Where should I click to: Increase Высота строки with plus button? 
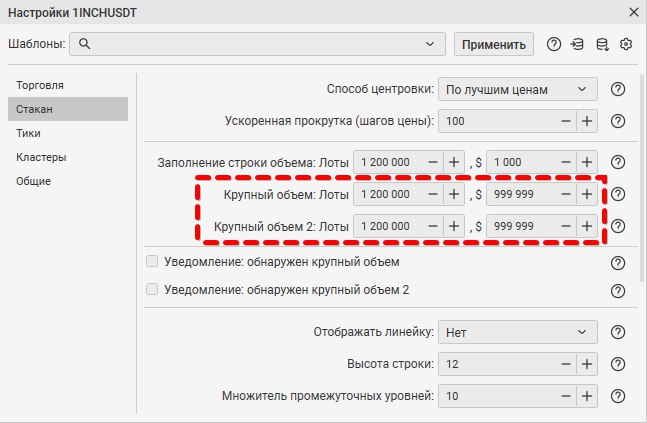click(x=587, y=364)
